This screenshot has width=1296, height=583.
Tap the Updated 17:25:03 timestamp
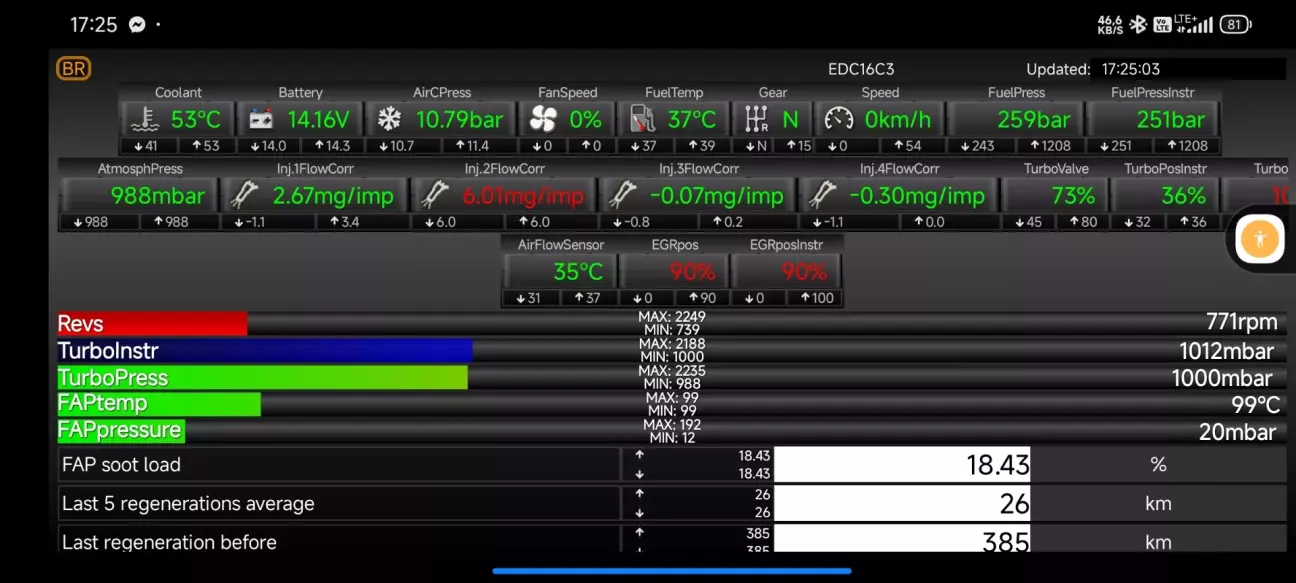pyautogui.click(x=1093, y=69)
